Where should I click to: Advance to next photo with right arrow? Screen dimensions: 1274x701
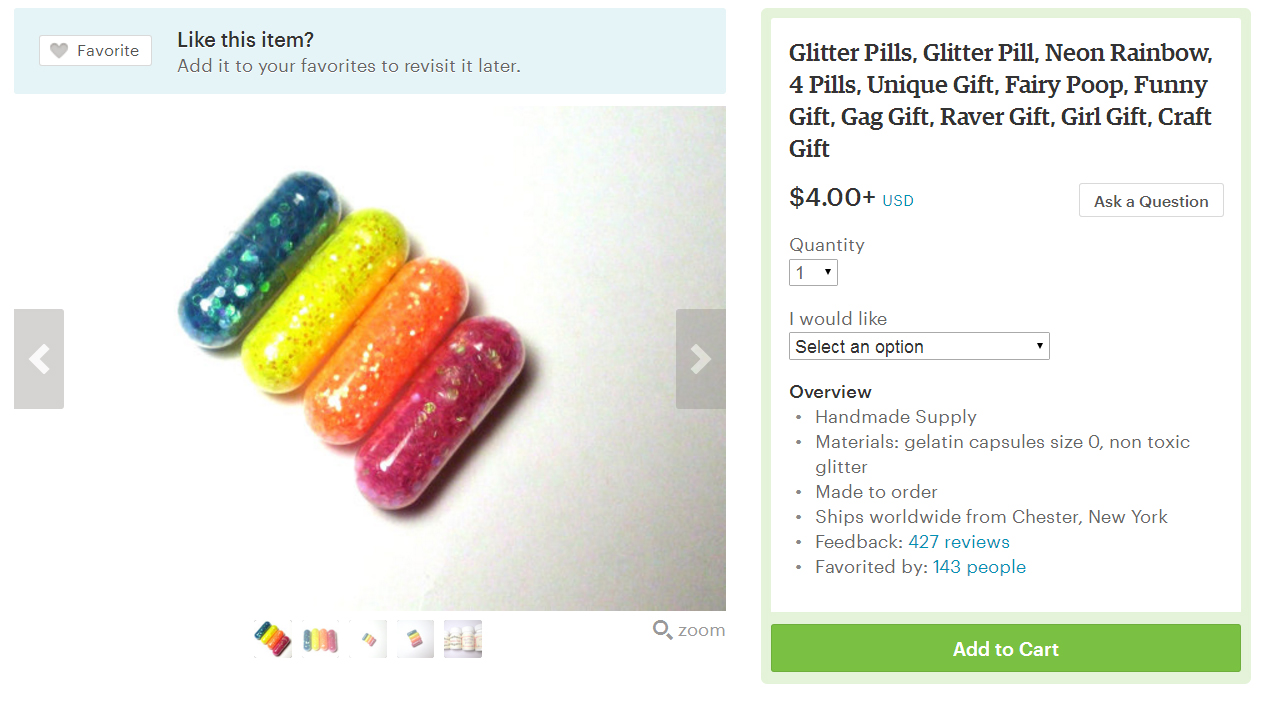click(700, 358)
